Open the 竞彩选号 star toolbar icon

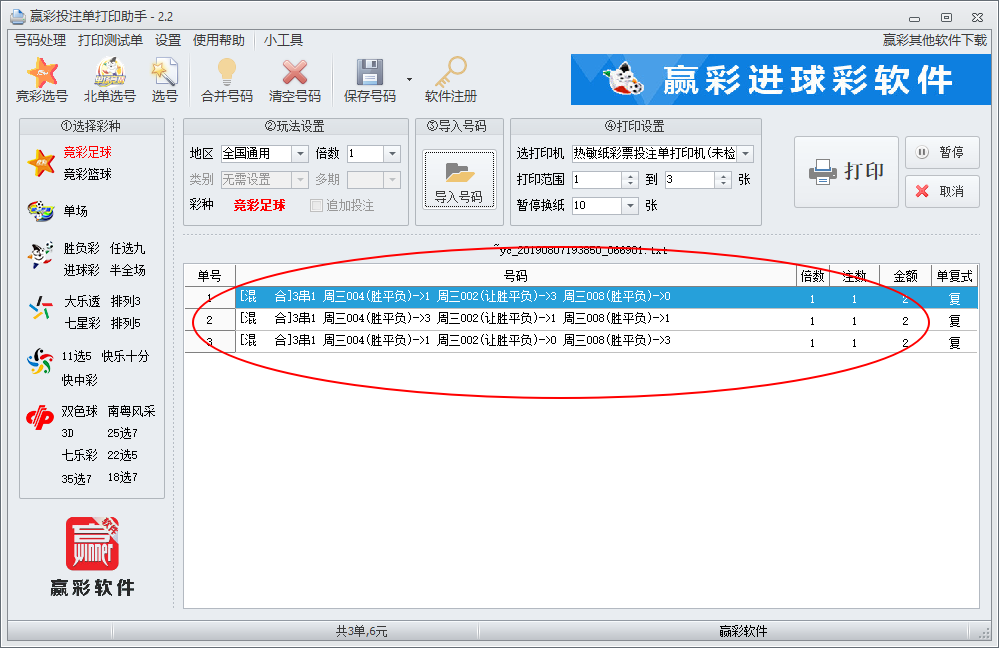pos(41,80)
